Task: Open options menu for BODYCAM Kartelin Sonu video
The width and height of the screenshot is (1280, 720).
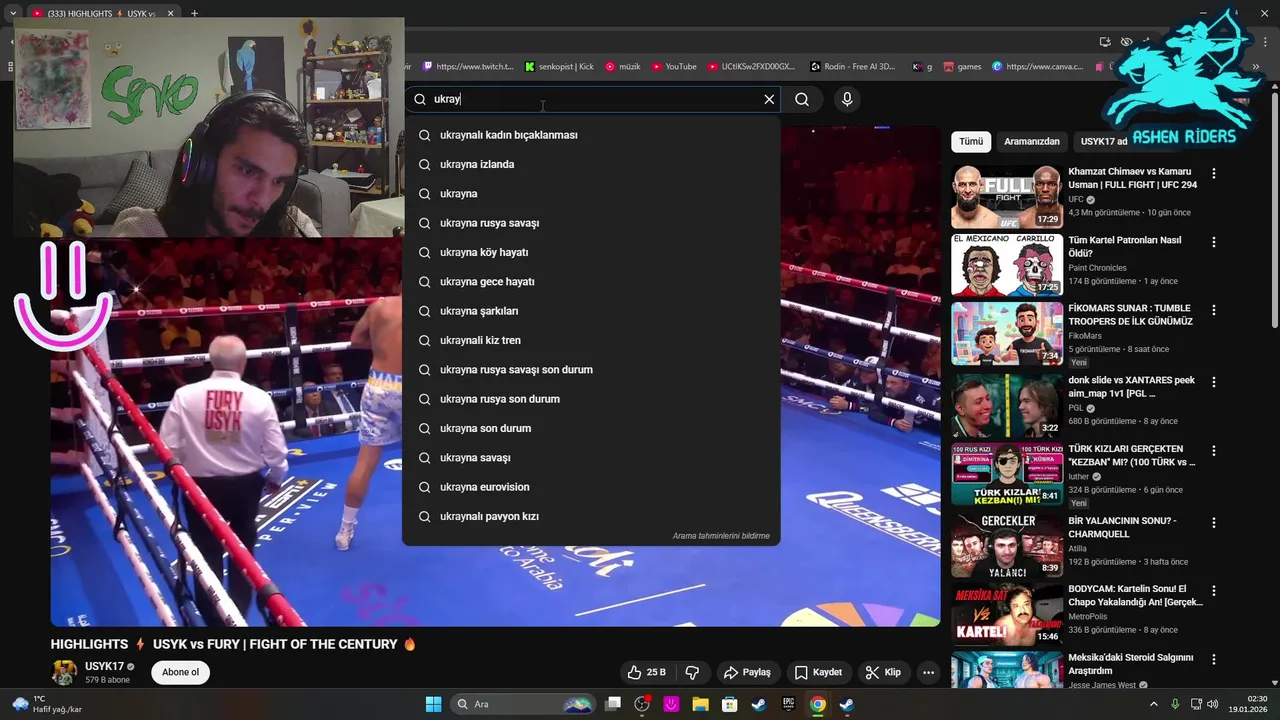Action: [x=1214, y=591]
